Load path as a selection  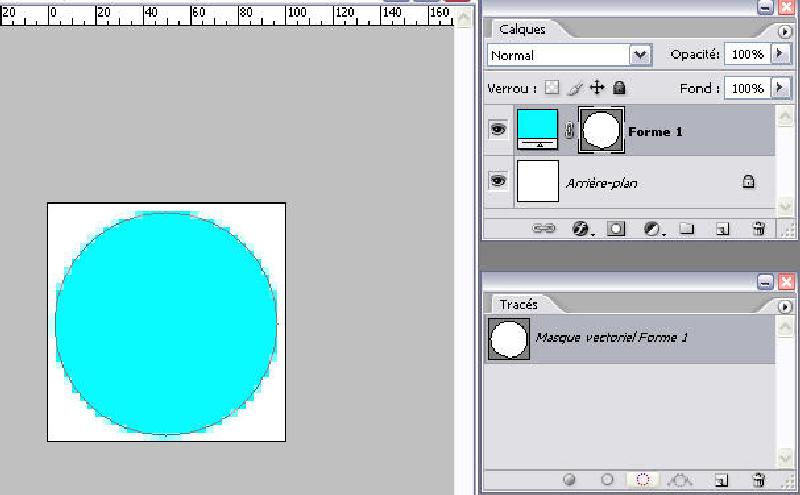tap(643, 479)
